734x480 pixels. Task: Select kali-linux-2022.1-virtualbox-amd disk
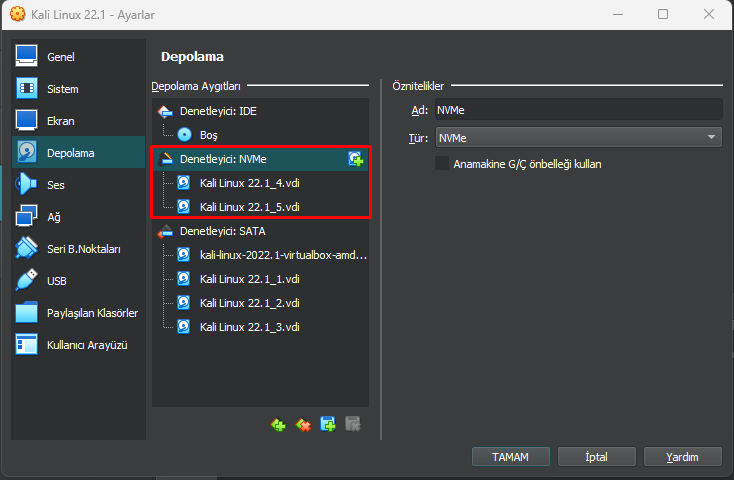pos(261,255)
